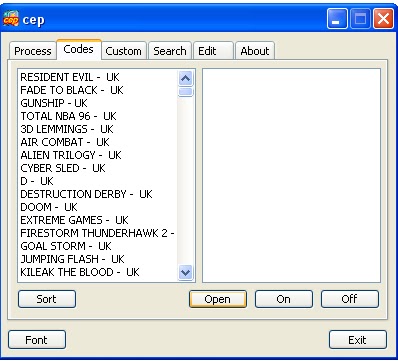Click the Exit button
The width and height of the screenshot is (398, 361).
358,340
